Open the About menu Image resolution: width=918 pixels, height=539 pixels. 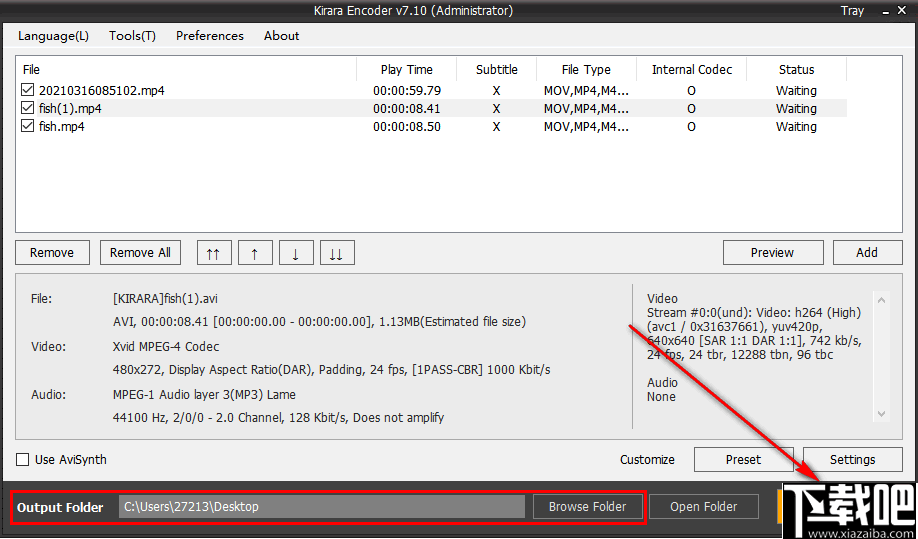(x=282, y=36)
